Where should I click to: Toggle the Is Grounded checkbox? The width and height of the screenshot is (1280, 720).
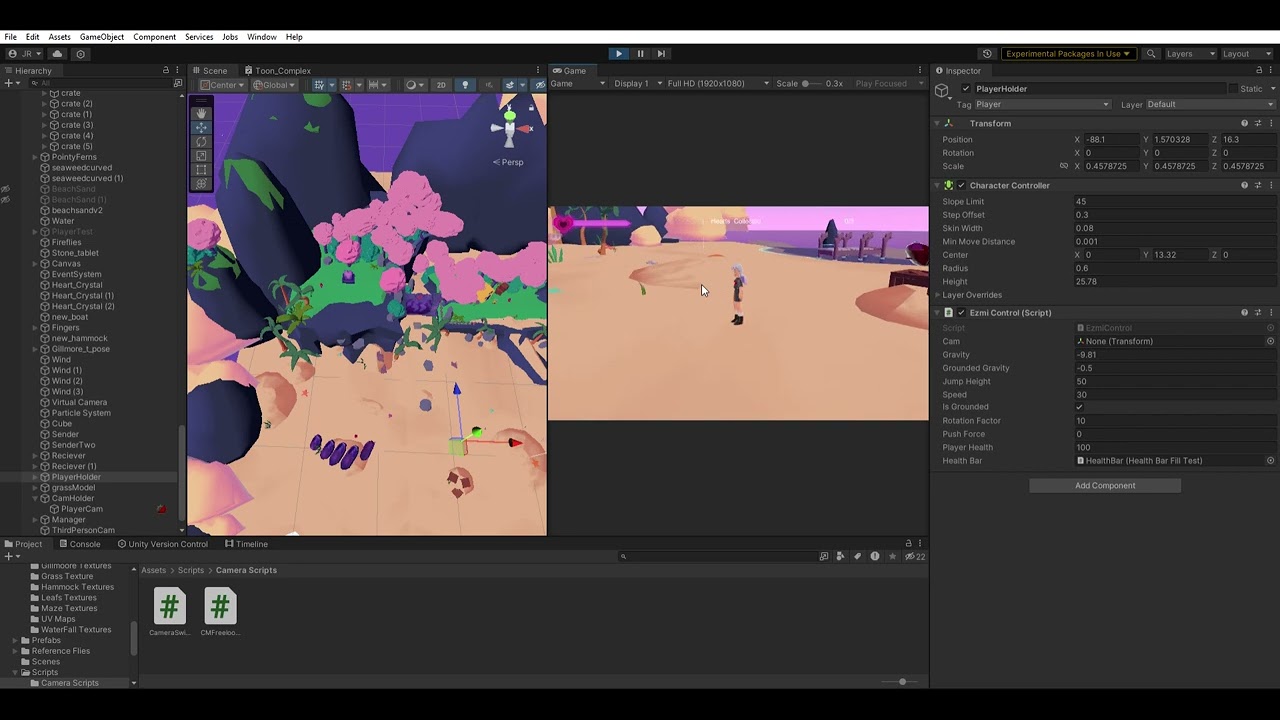[x=1080, y=406]
